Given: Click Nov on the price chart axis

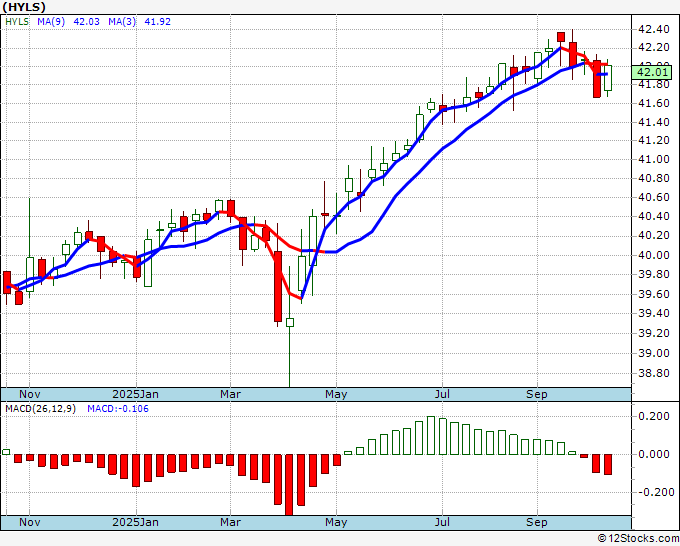Looking at the screenshot, I should point(29,394).
